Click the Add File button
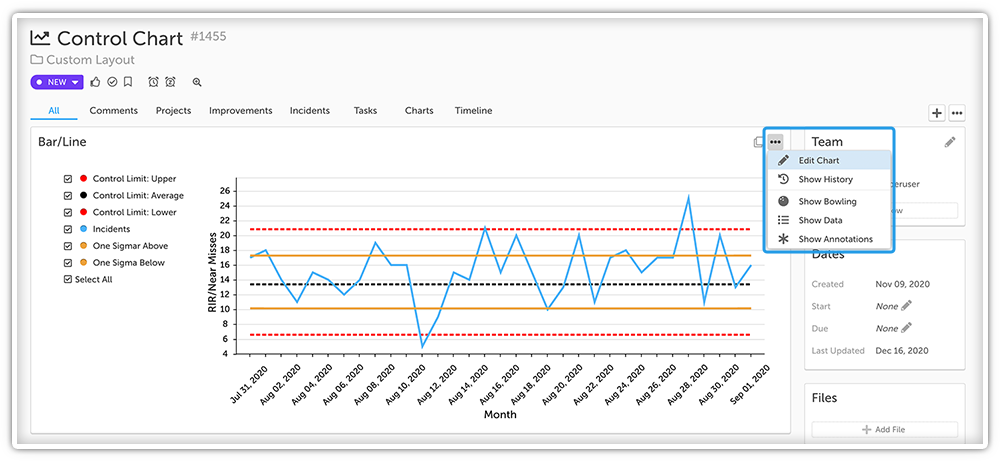1000x463 pixels. pos(885,430)
